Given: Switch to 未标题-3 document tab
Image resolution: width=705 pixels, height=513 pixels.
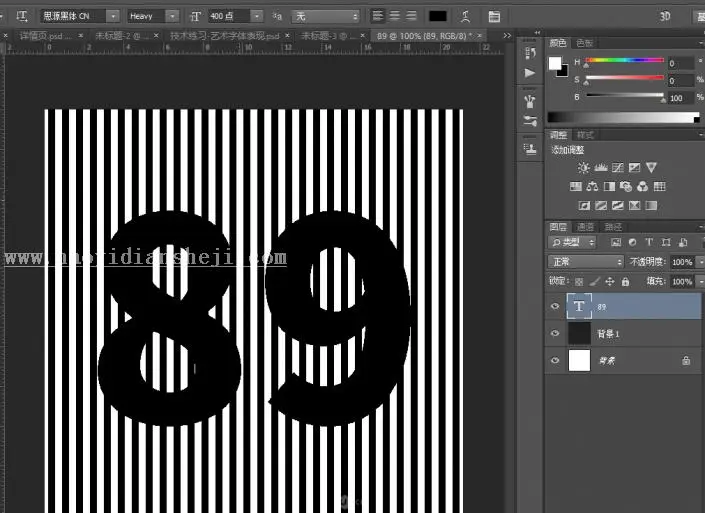Looking at the screenshot, I should (x=330, y=36).
